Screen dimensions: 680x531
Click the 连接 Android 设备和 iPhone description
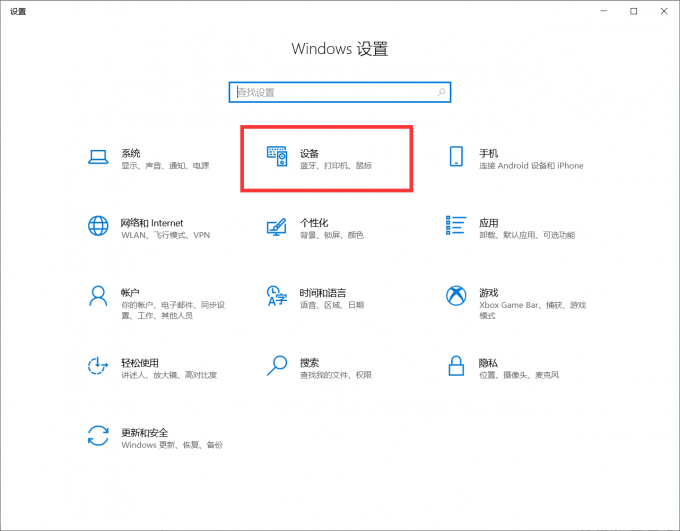tap(531, 166)
